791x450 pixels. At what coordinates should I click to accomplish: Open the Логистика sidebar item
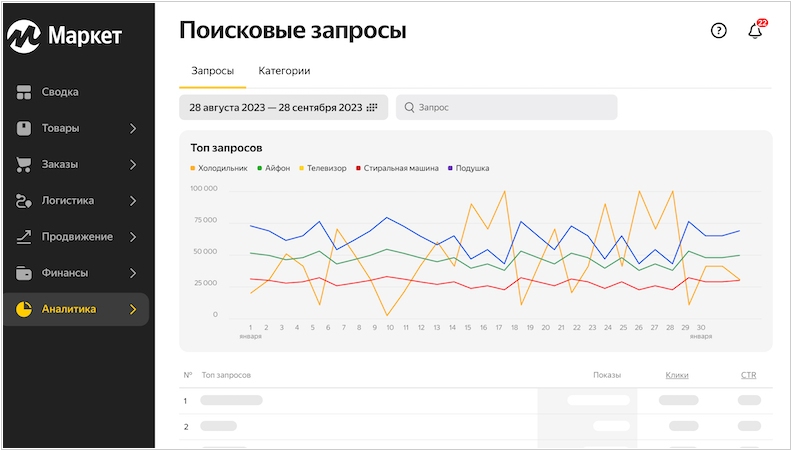pos(76,201)
